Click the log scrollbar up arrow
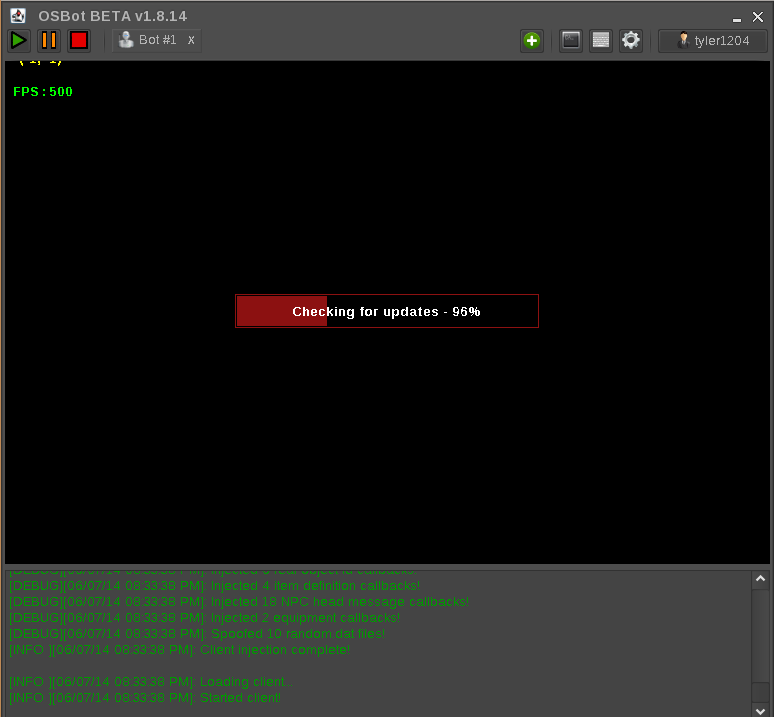Image resolution: width=774 pixels, height=717 pixels. pos(760,578)
